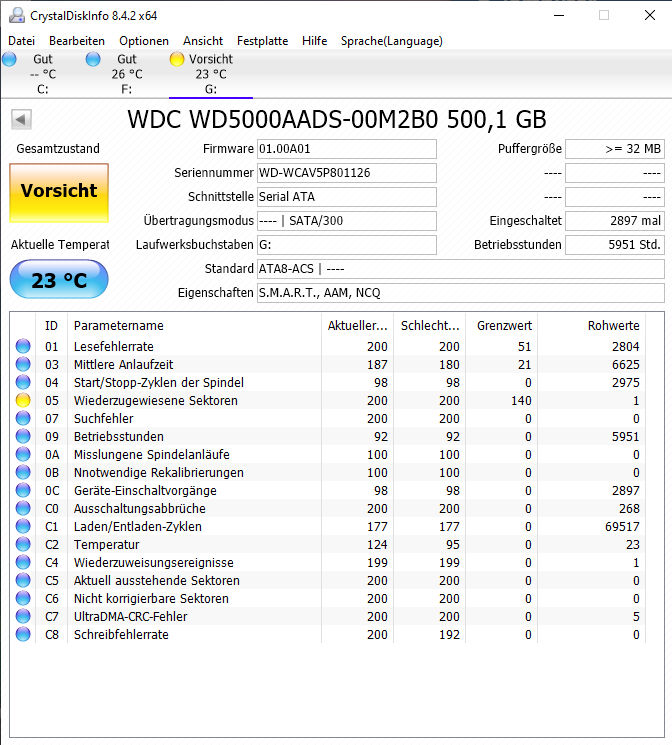Open the Sprache(Language) menu
The width and height of the screenshot is (672, 745).
(392, 41)
